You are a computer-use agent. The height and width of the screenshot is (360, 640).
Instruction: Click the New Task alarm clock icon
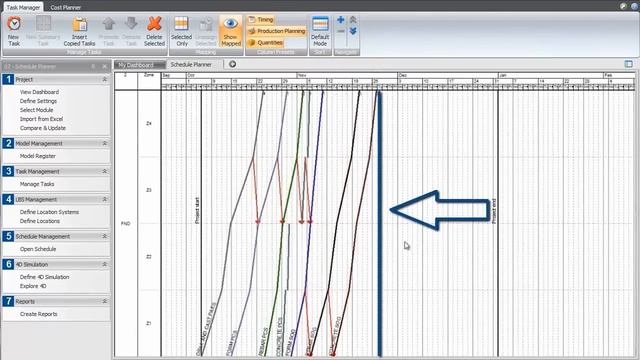pos(14,24)
